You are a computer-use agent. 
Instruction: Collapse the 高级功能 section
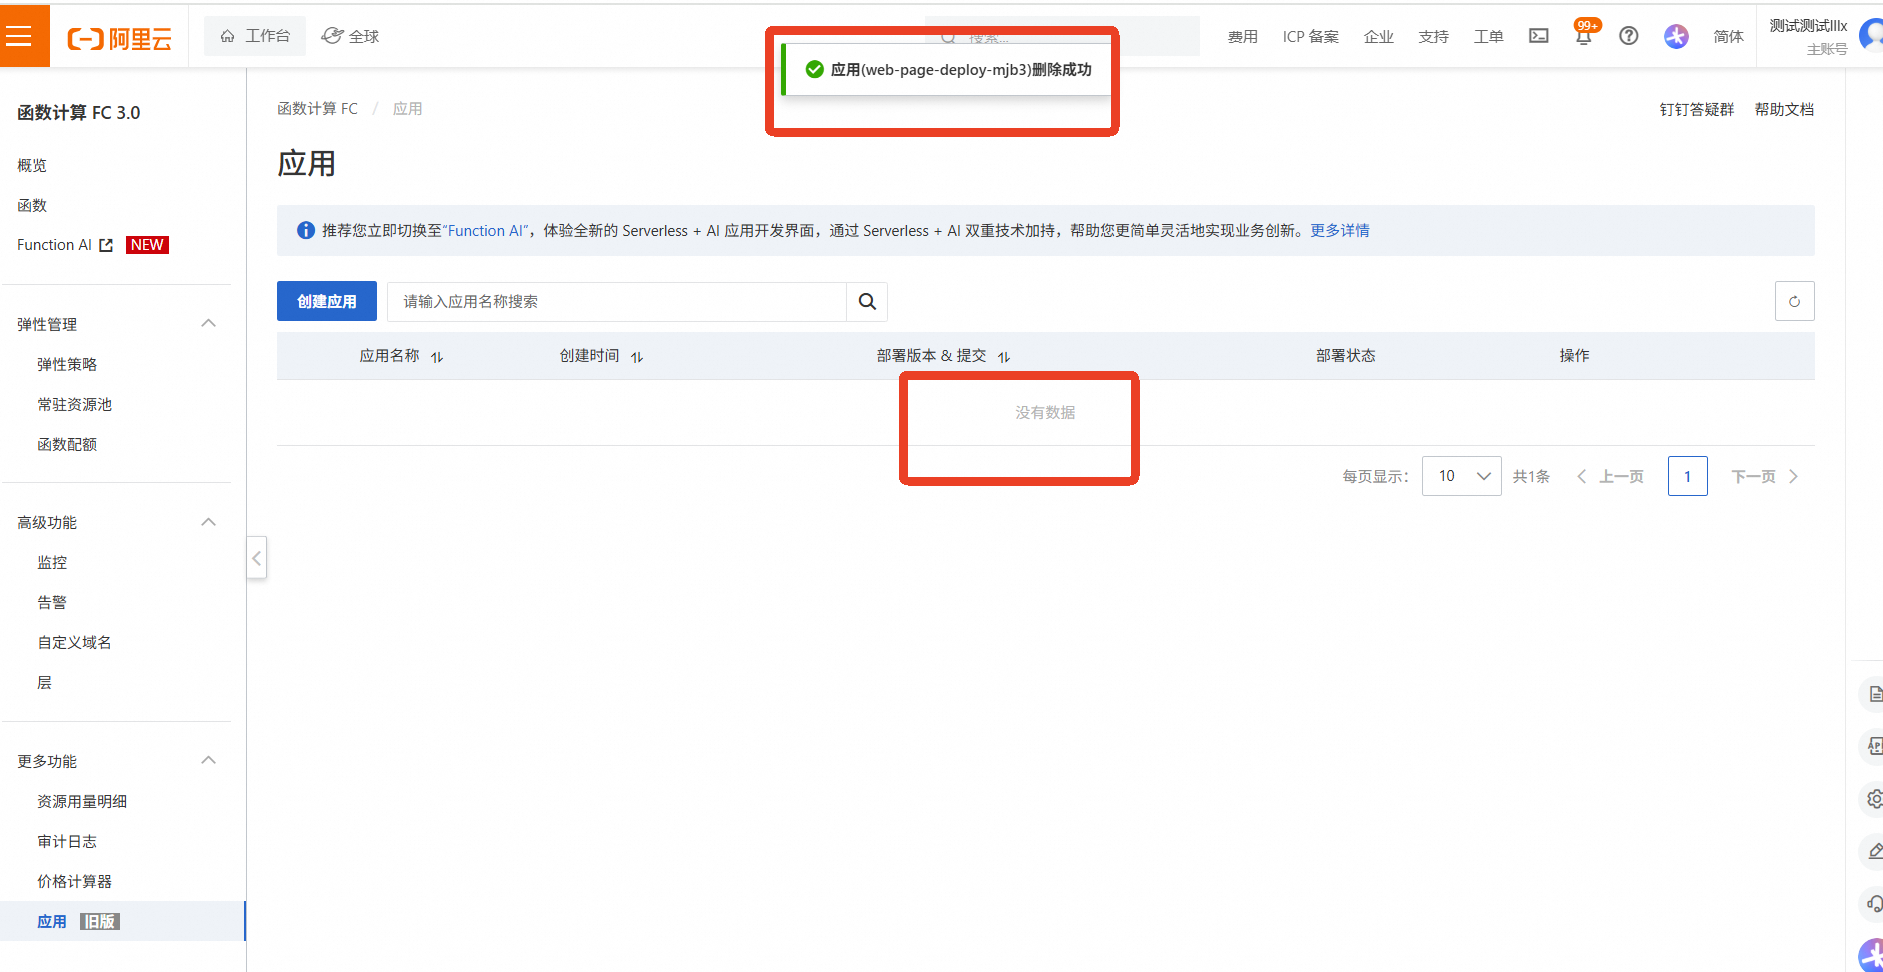pos(208,522)
